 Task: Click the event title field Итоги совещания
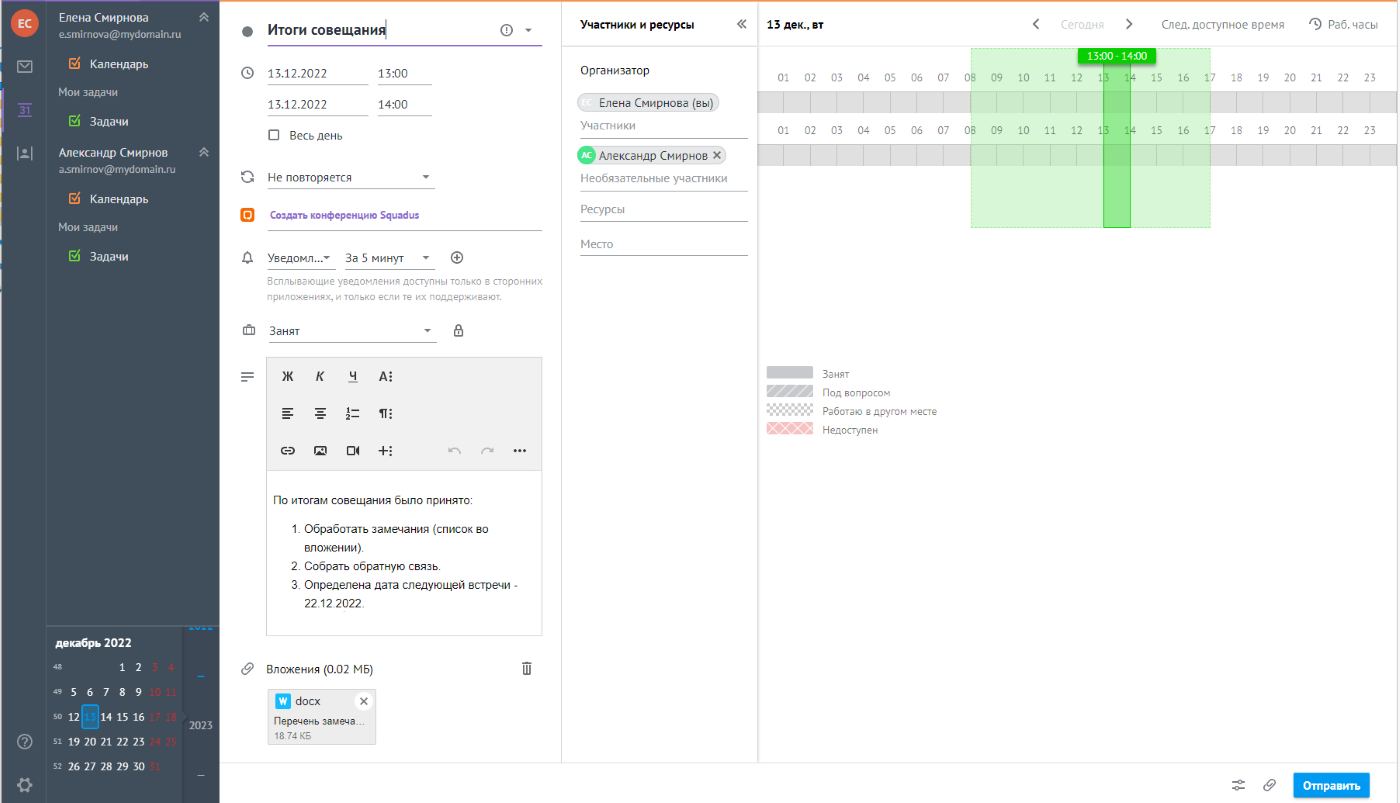380,30
